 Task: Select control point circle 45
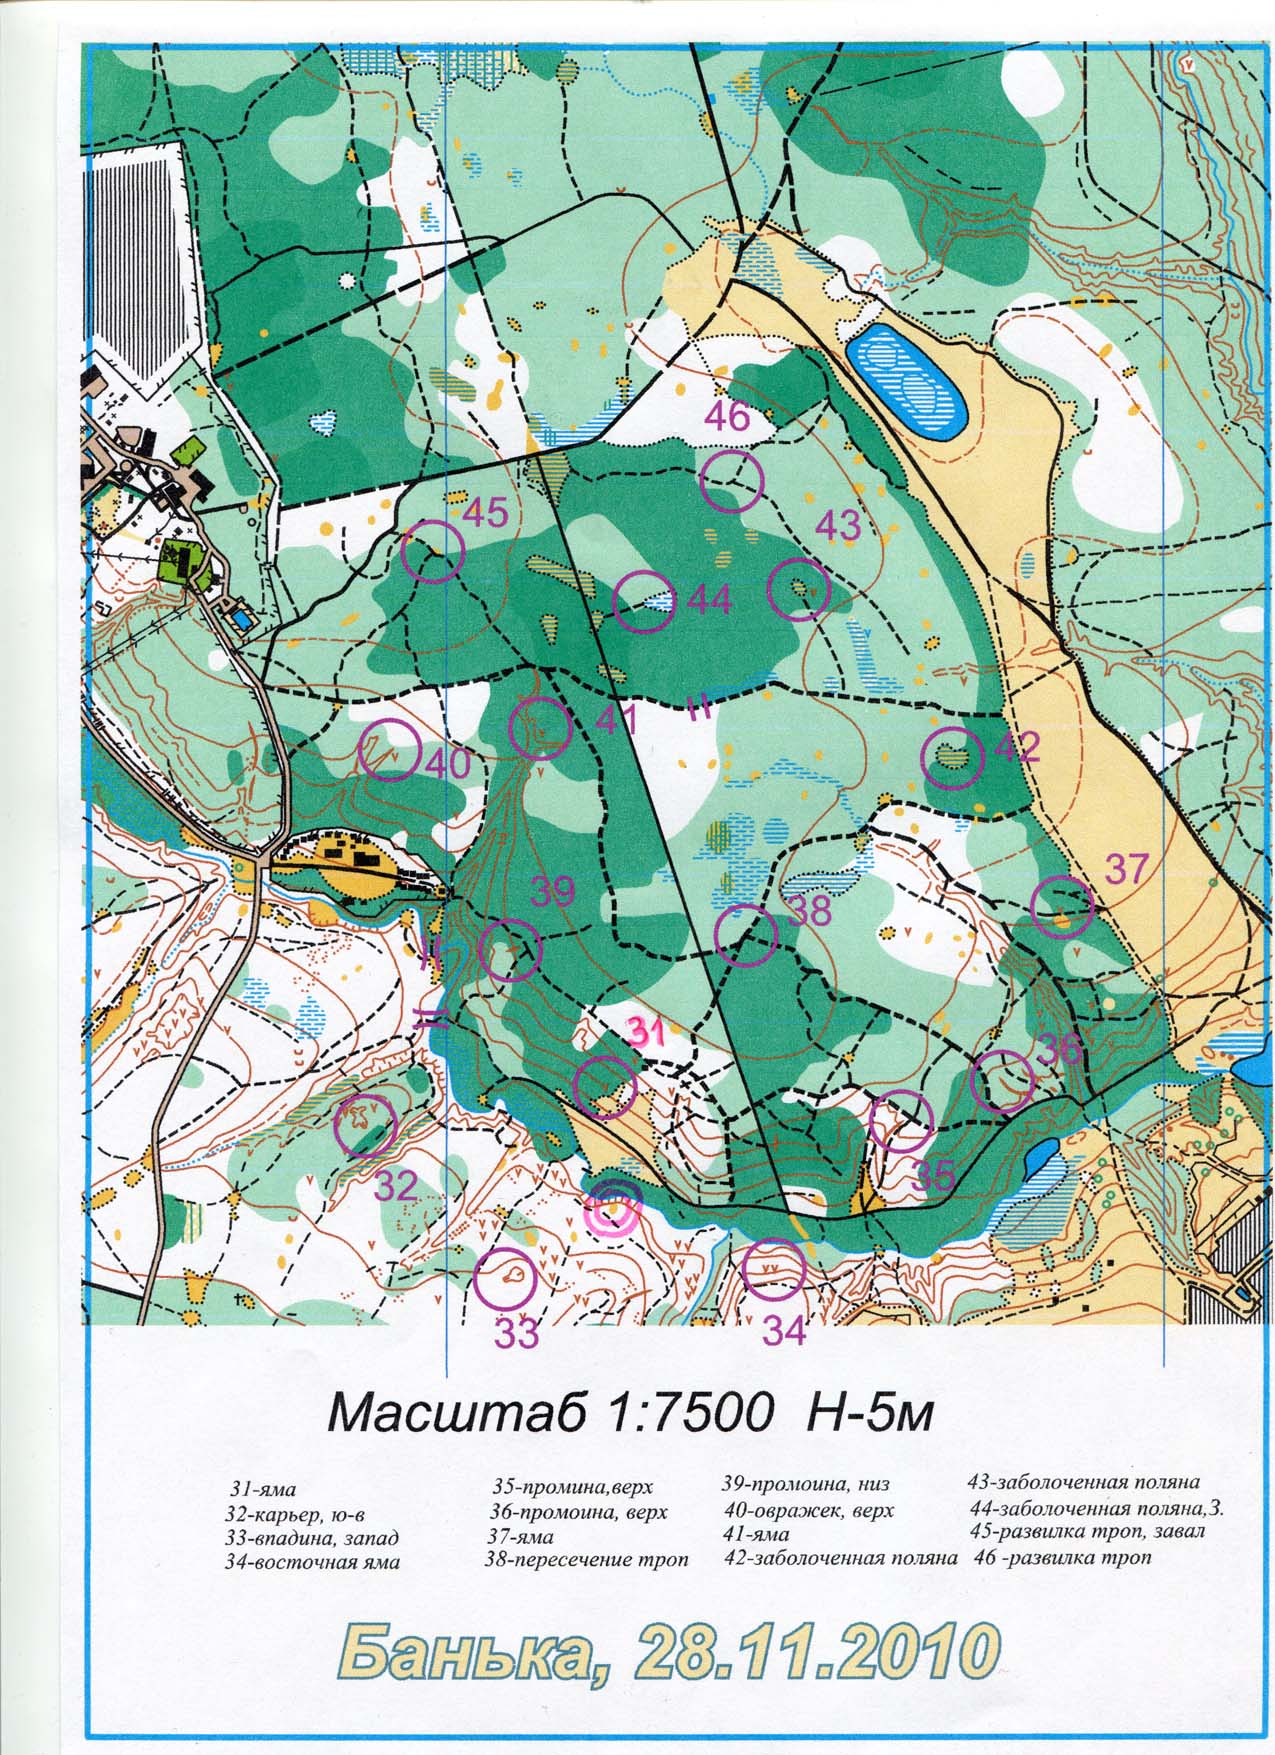433,551
